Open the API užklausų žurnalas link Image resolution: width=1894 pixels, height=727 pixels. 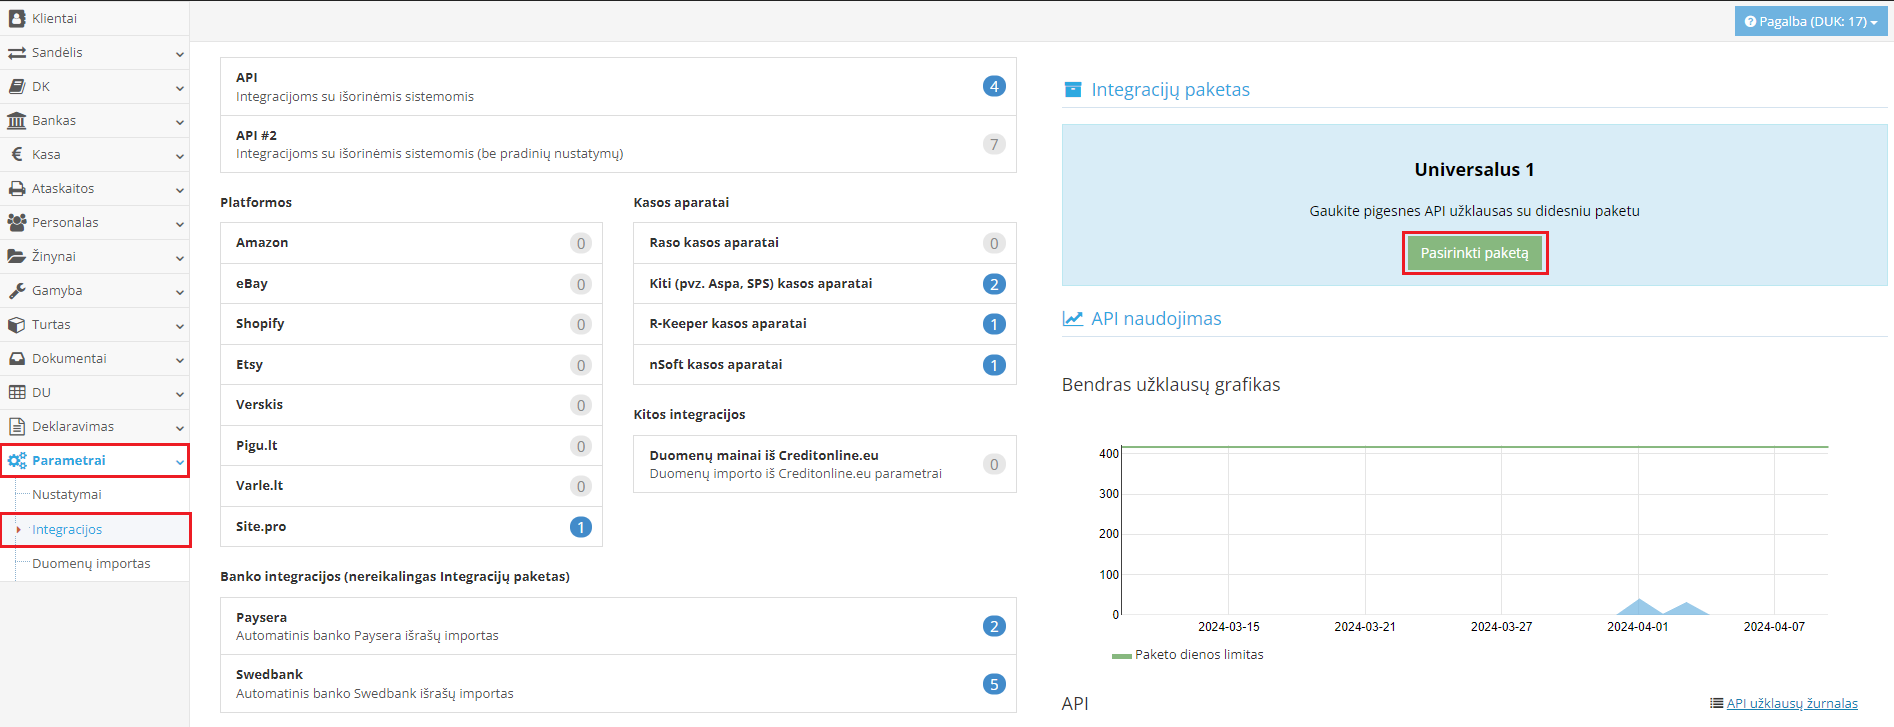pyautogui.click(x=1791, y=704)
